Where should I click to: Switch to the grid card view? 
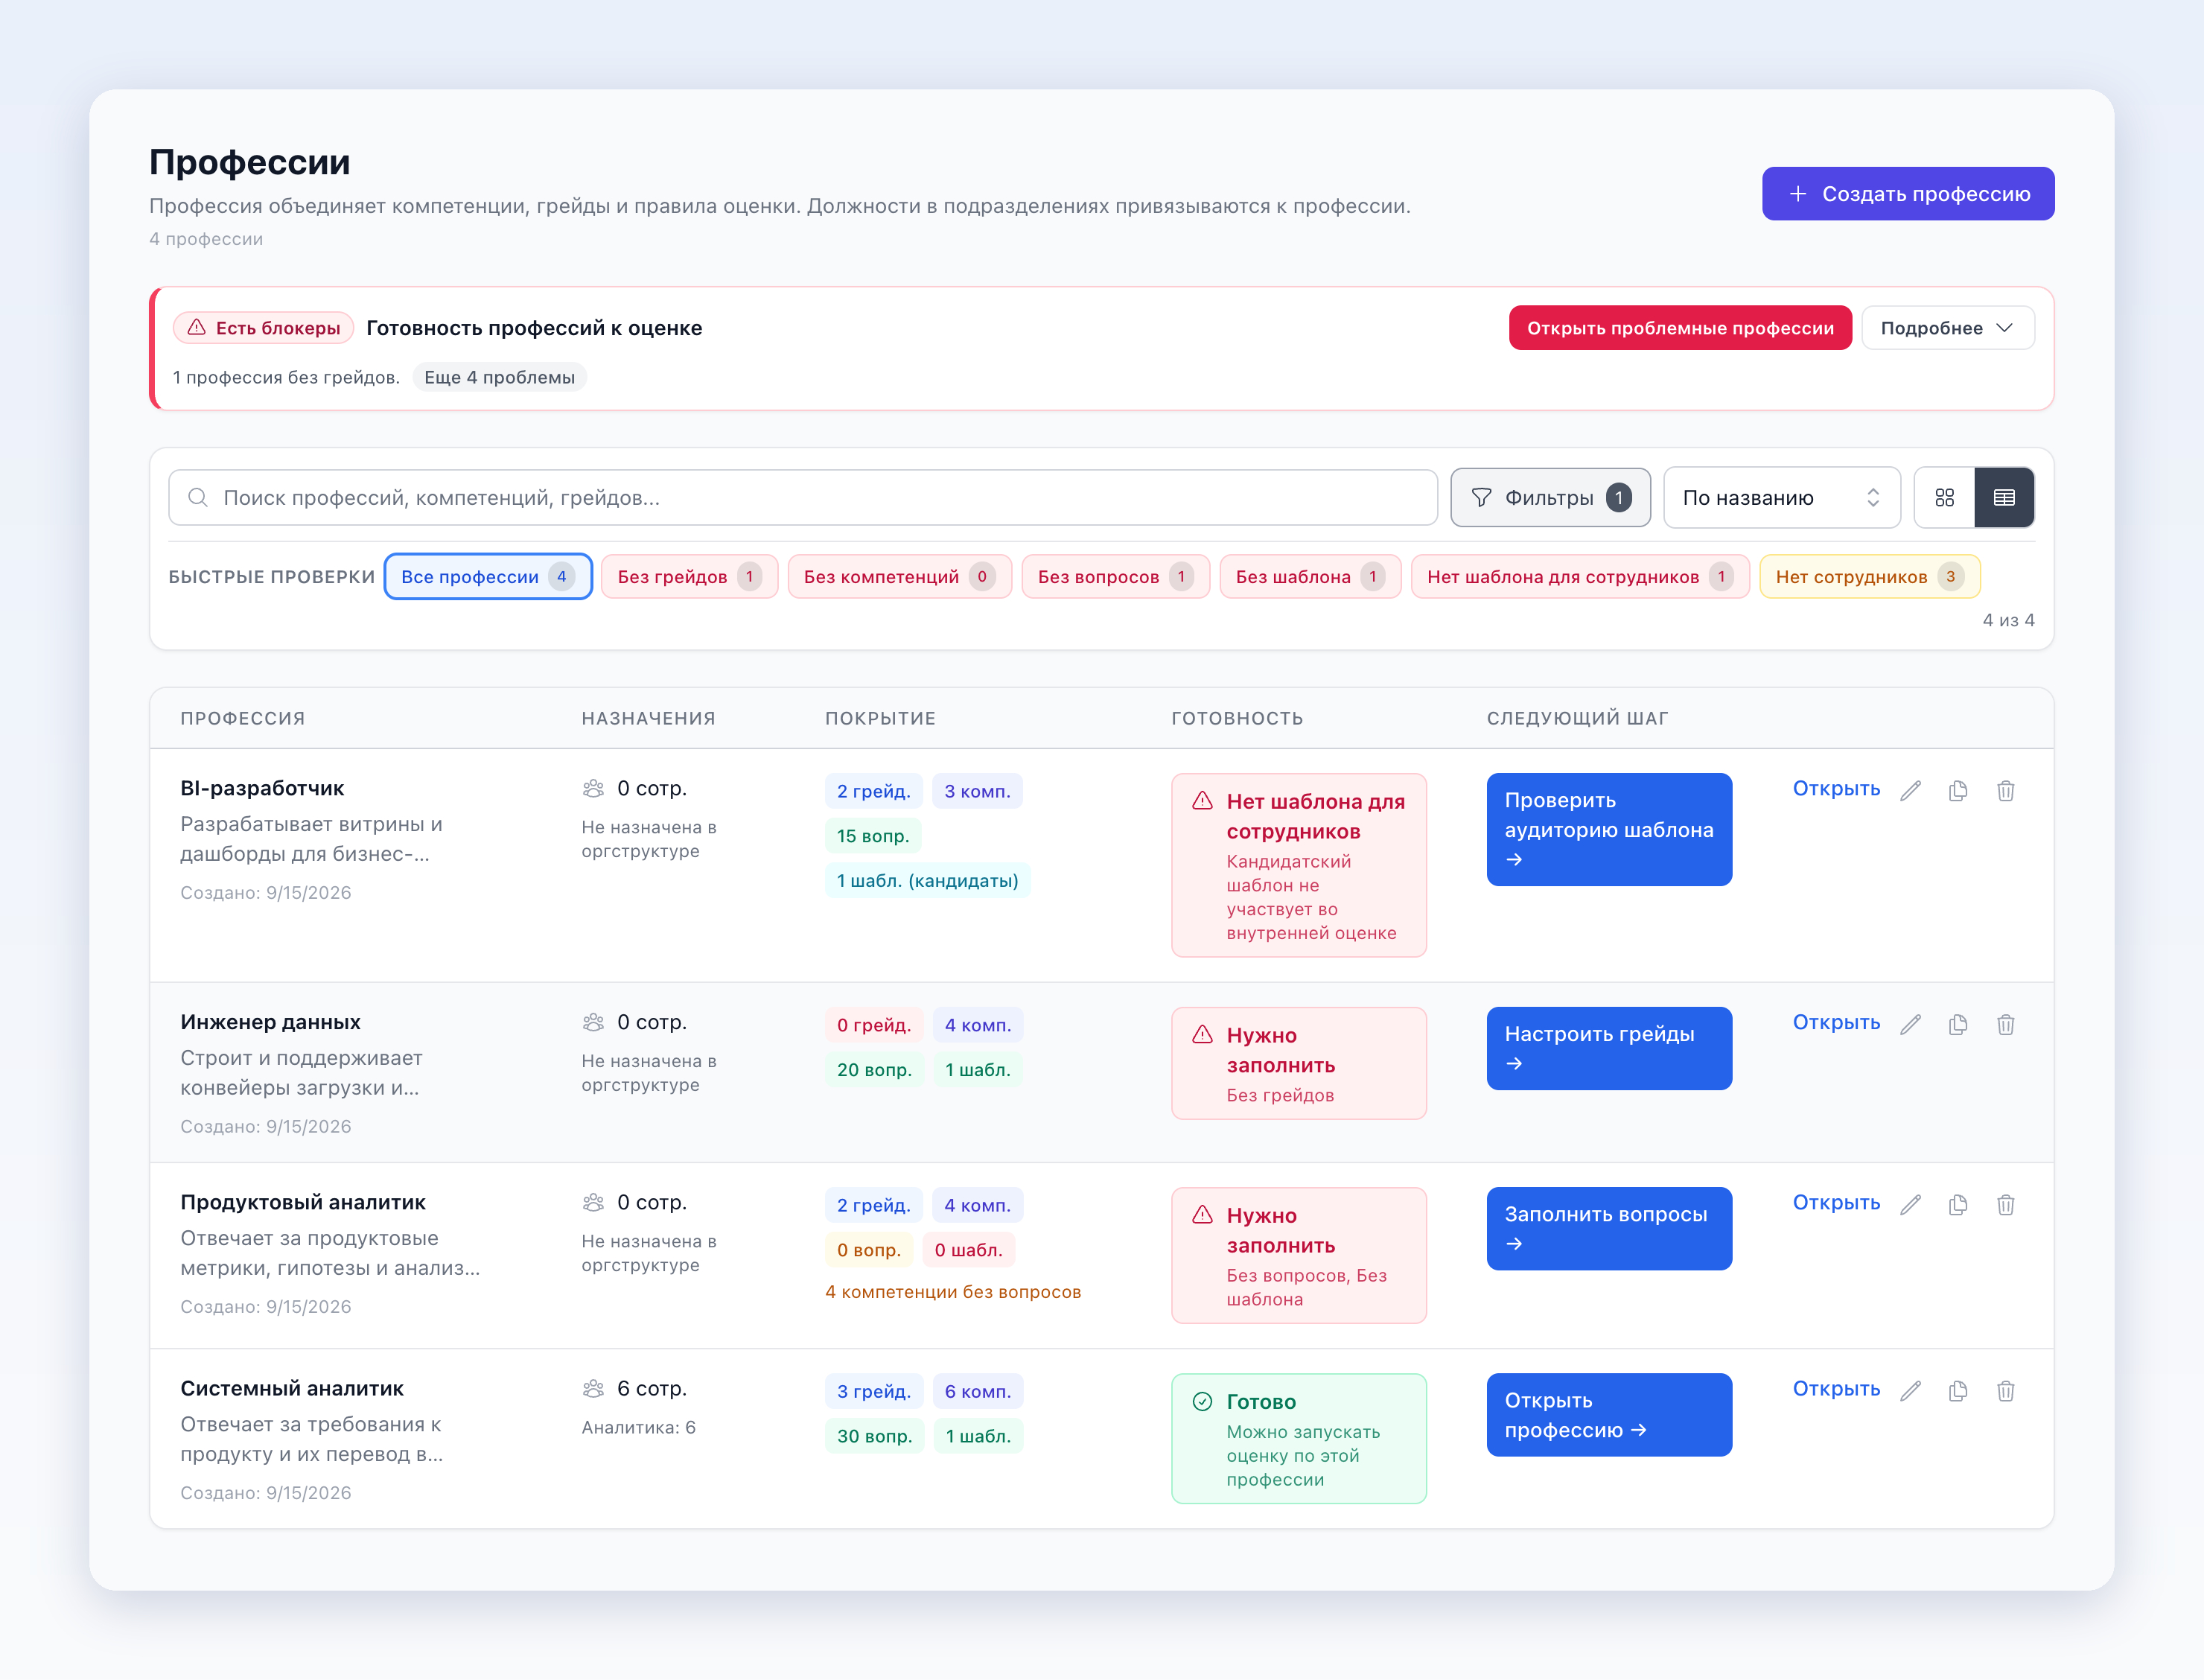click(x=1944, y=497)
